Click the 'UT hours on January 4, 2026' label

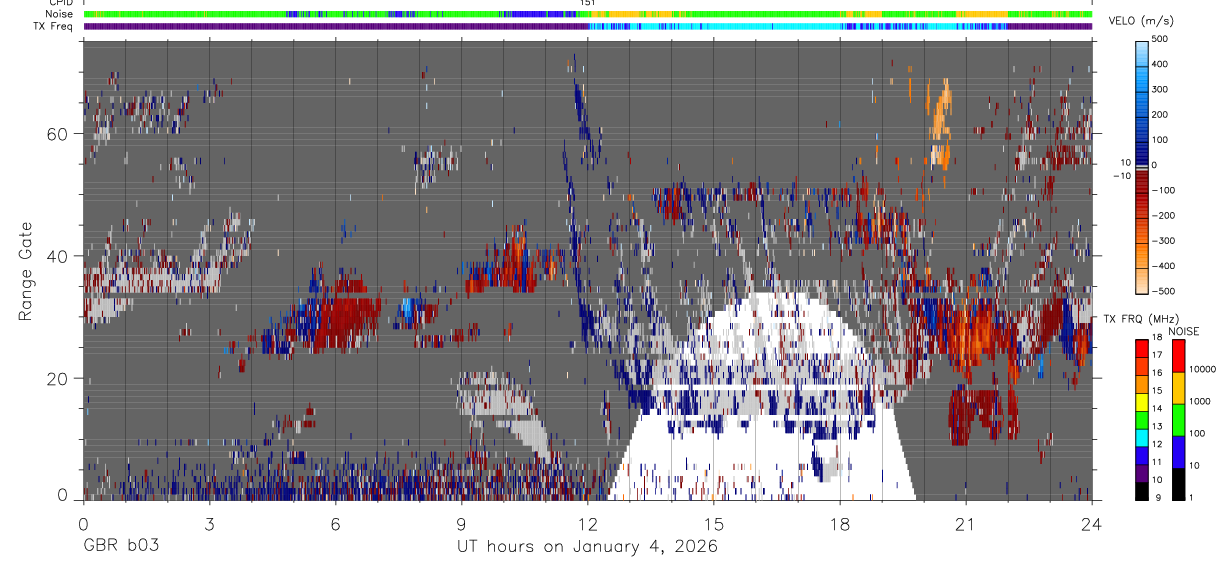pyautogui.click(x=587, y=547)
